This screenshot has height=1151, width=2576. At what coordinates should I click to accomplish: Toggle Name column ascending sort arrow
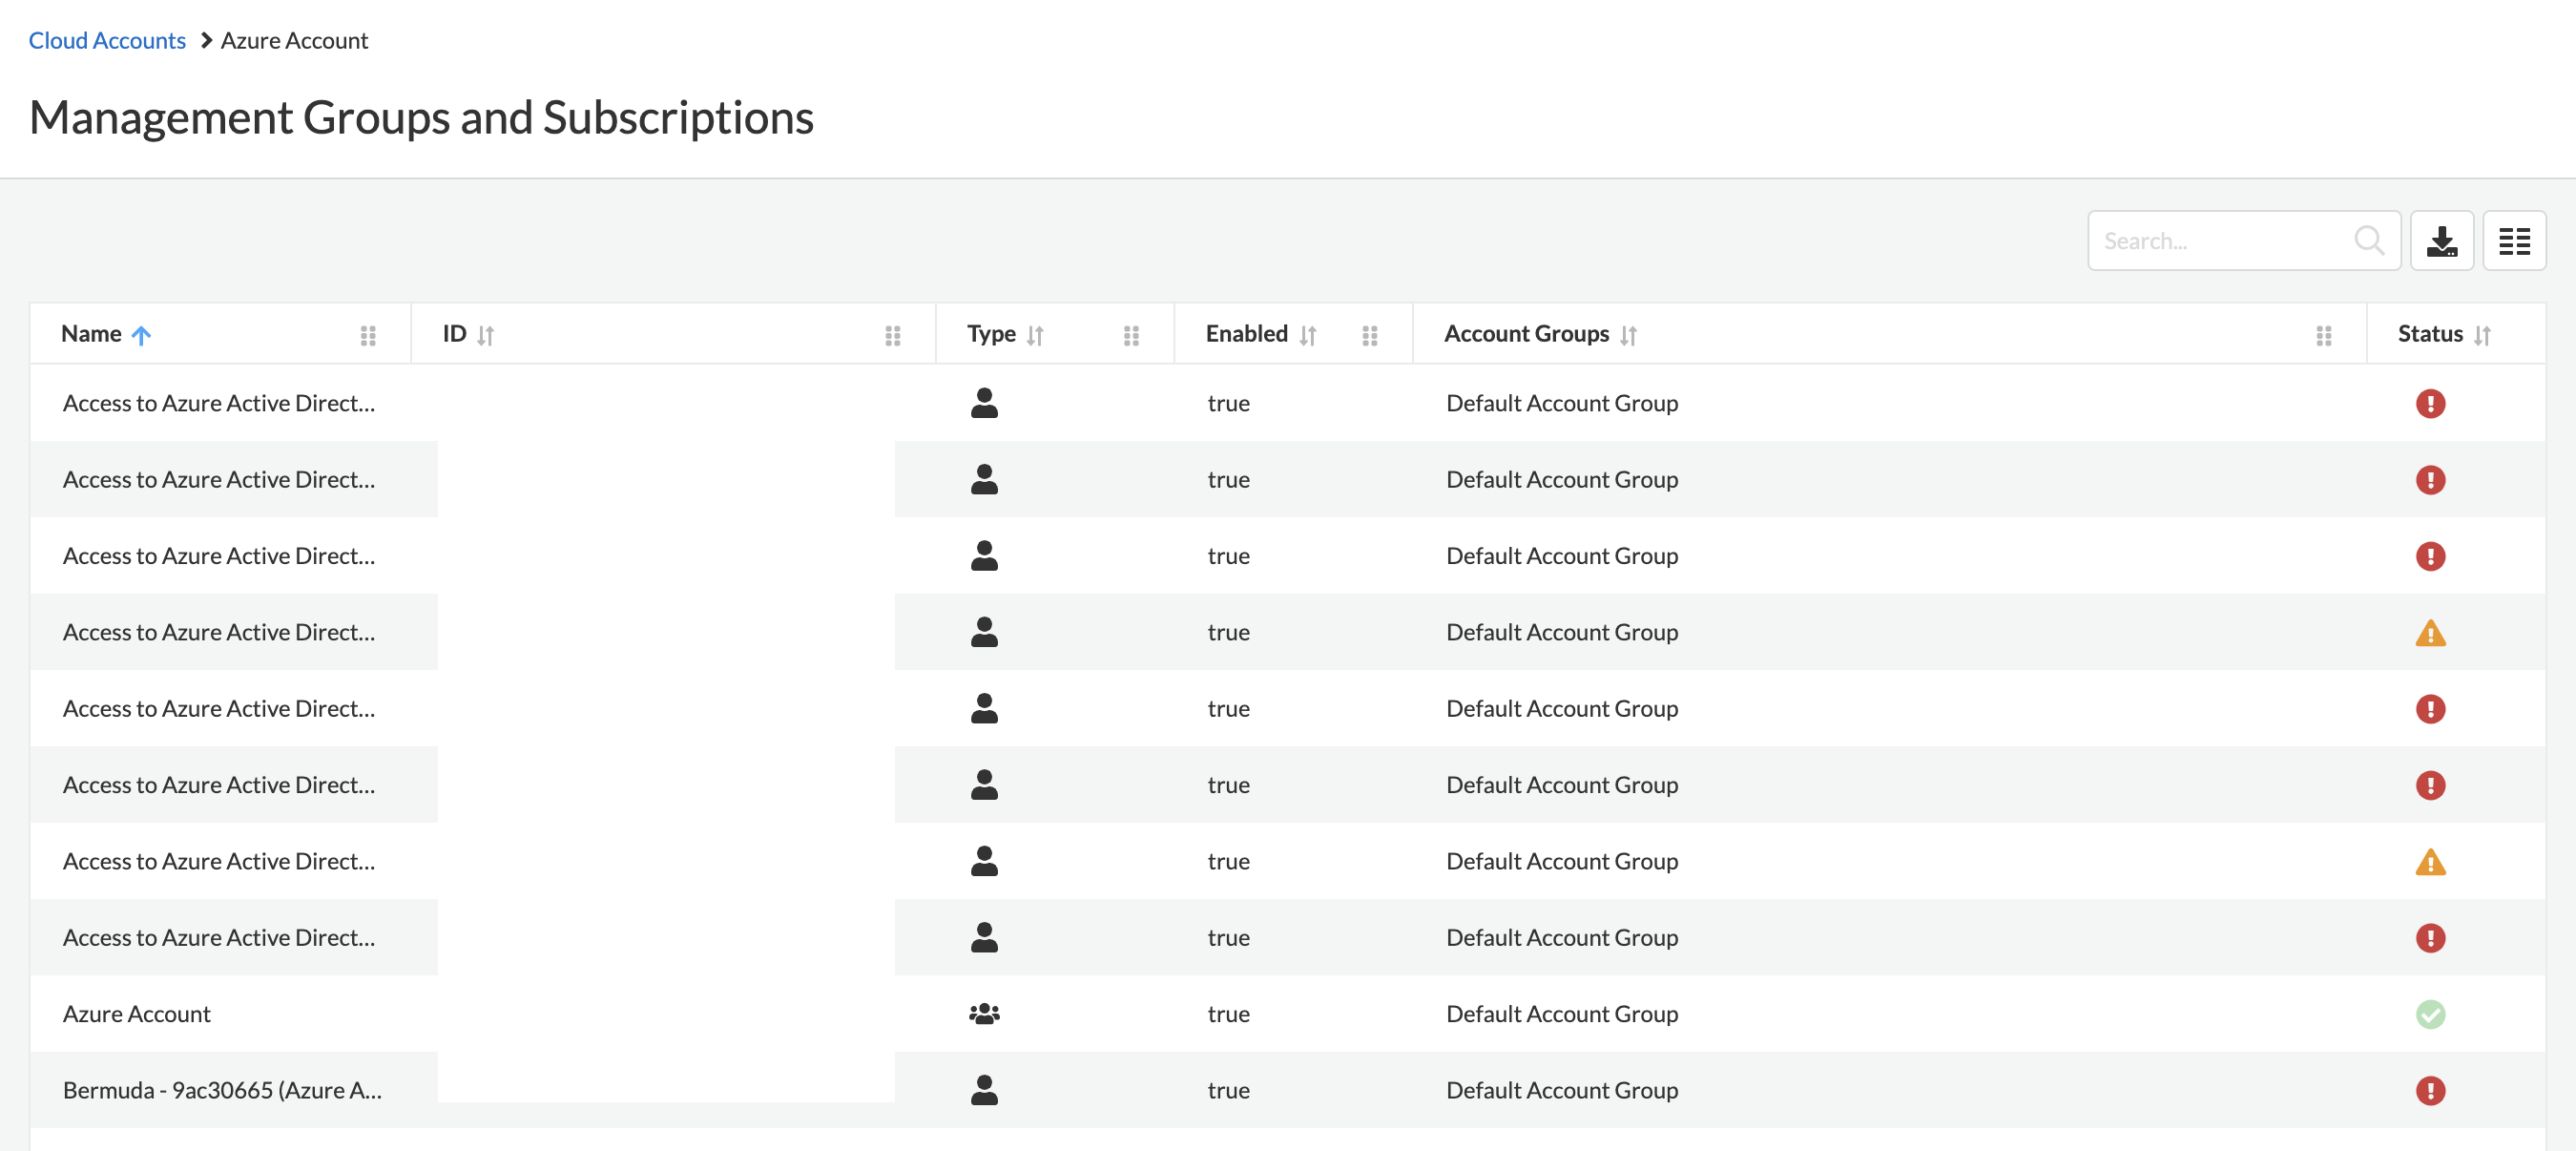[141, 336]
